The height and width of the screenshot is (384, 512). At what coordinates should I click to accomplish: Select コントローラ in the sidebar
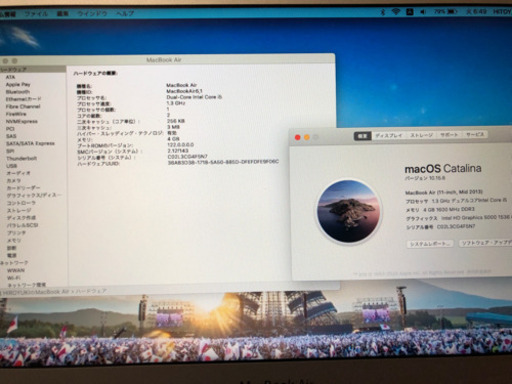[x=21, y=203]
